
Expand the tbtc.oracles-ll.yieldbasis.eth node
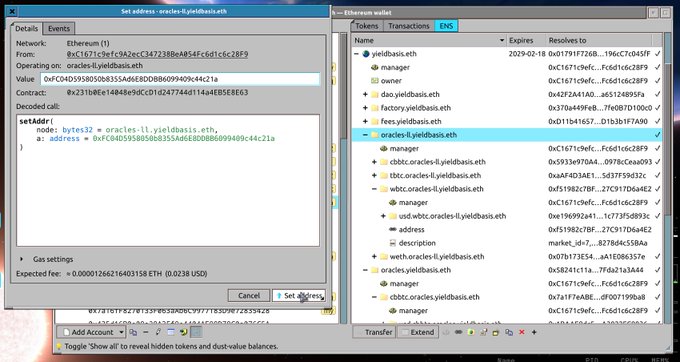pos(374,176)
